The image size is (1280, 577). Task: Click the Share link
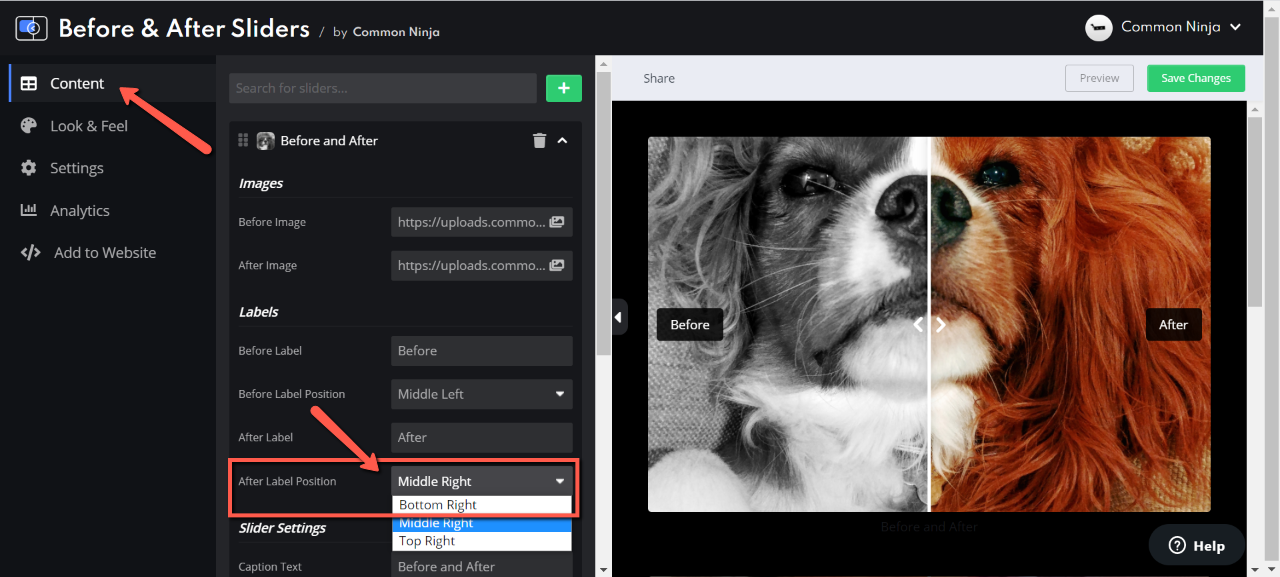click(659, 78)
